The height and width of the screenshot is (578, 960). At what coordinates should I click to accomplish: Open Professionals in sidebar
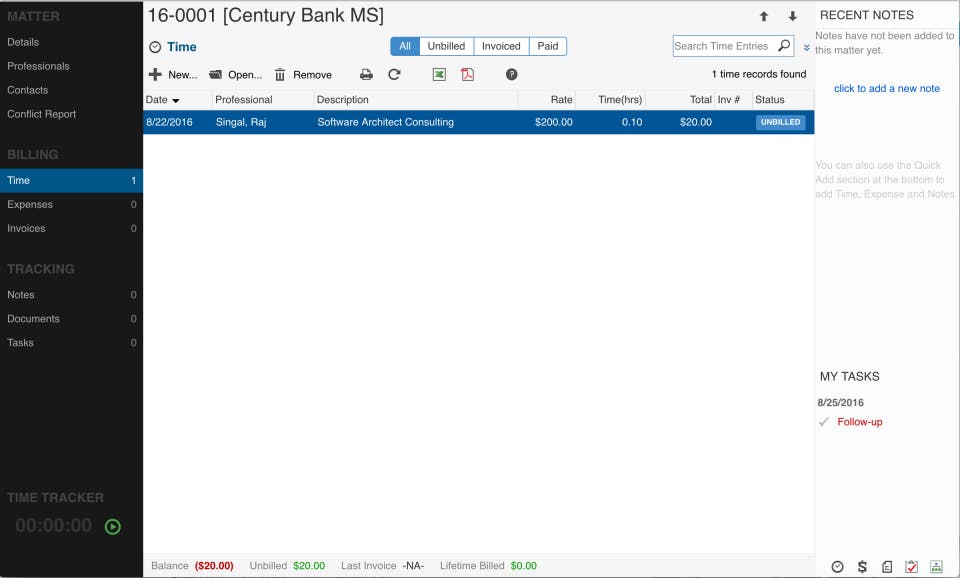[x=71, y=66]
